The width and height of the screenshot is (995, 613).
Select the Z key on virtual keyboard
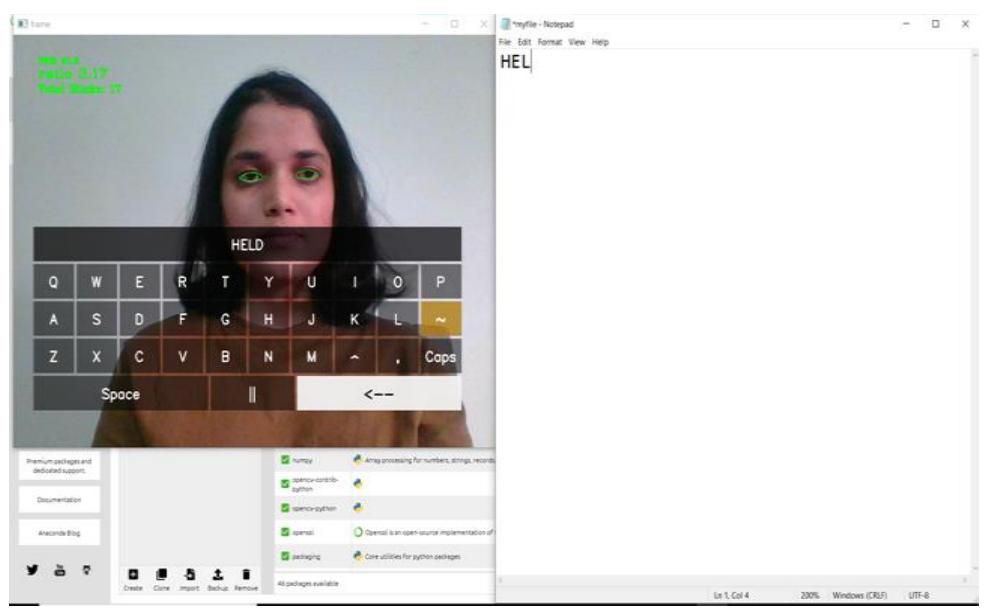(53, 357)
